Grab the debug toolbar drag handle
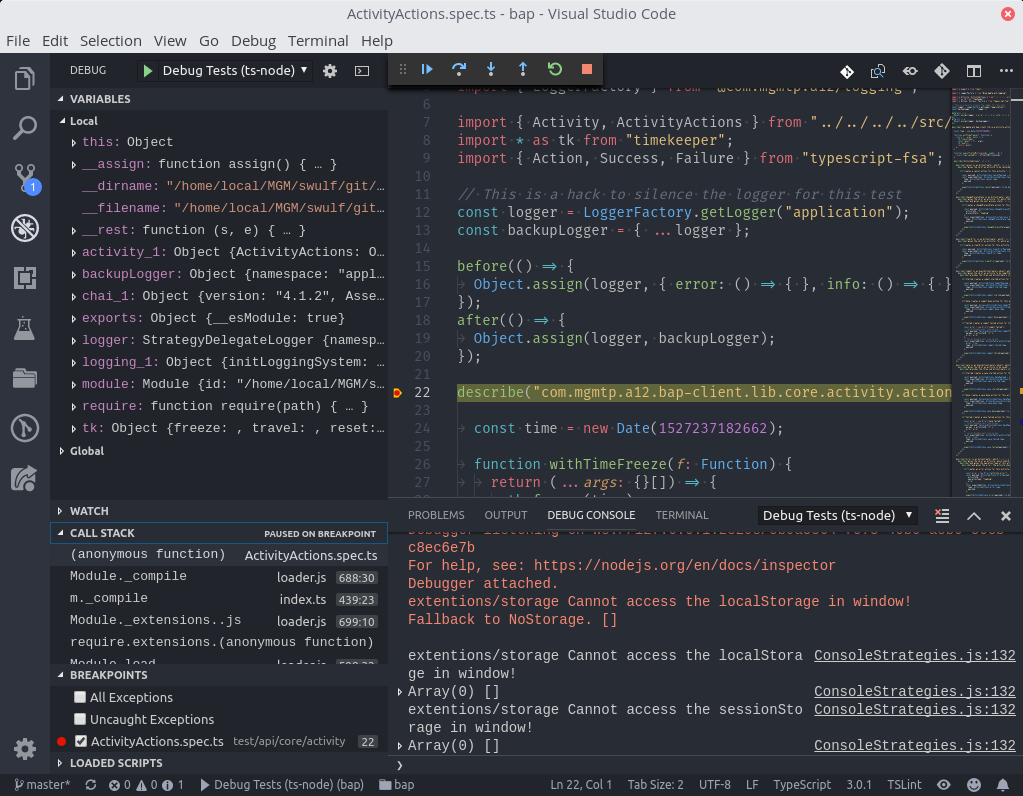The image size is (1023, 796). (403, 69)
